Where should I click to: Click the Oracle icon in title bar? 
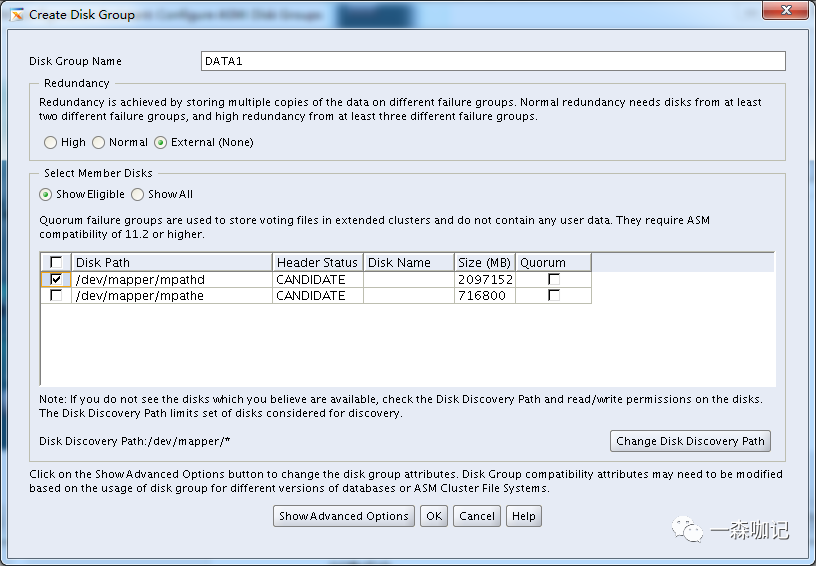tap(17, 15)
